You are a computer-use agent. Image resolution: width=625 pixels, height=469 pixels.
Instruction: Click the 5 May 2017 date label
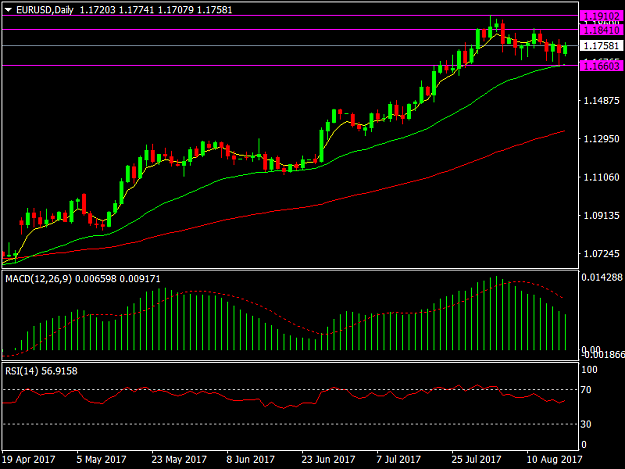click(101, 459)
